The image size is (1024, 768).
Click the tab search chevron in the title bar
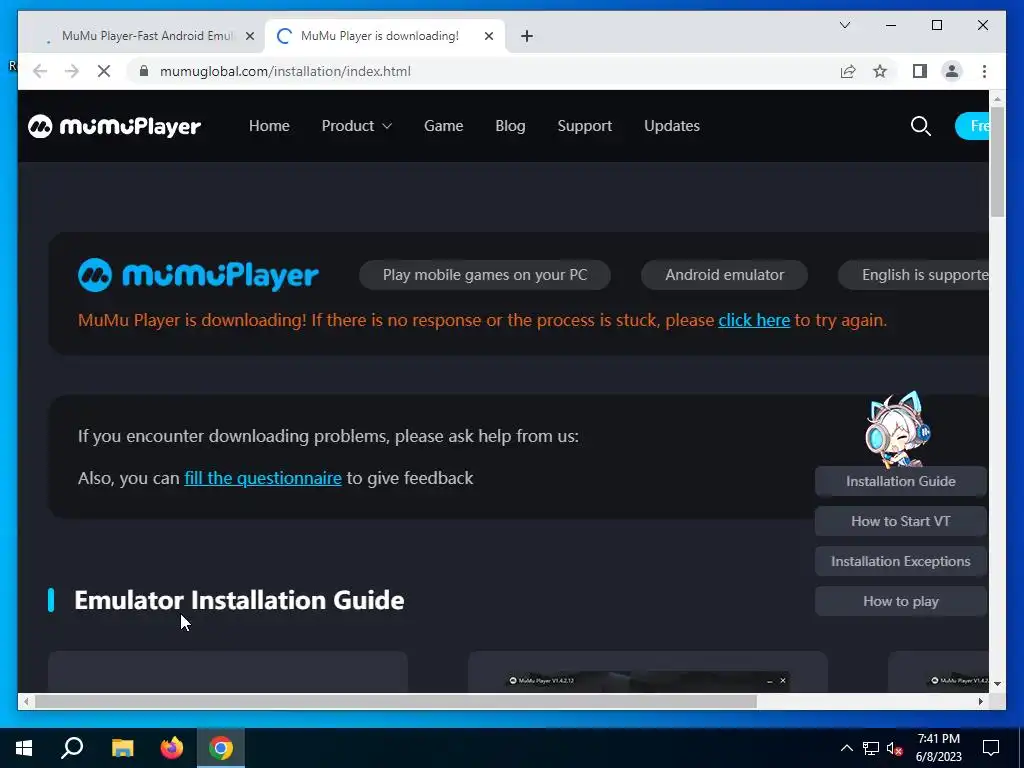coord(845,25)
